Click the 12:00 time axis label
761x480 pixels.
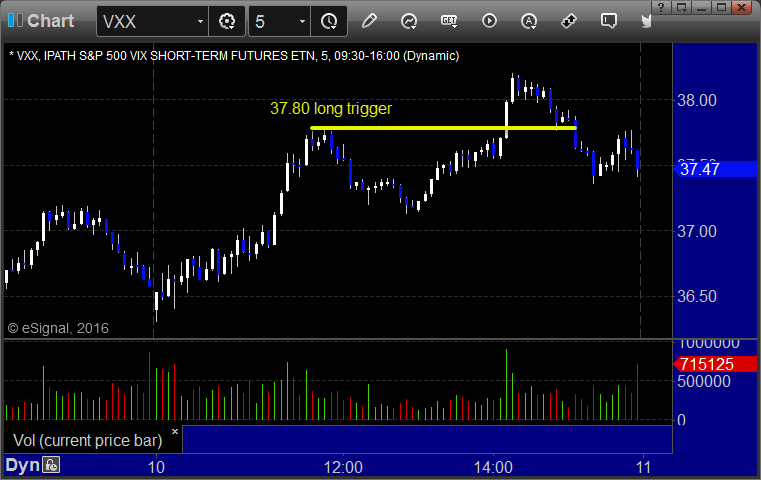tap(343, 467)
